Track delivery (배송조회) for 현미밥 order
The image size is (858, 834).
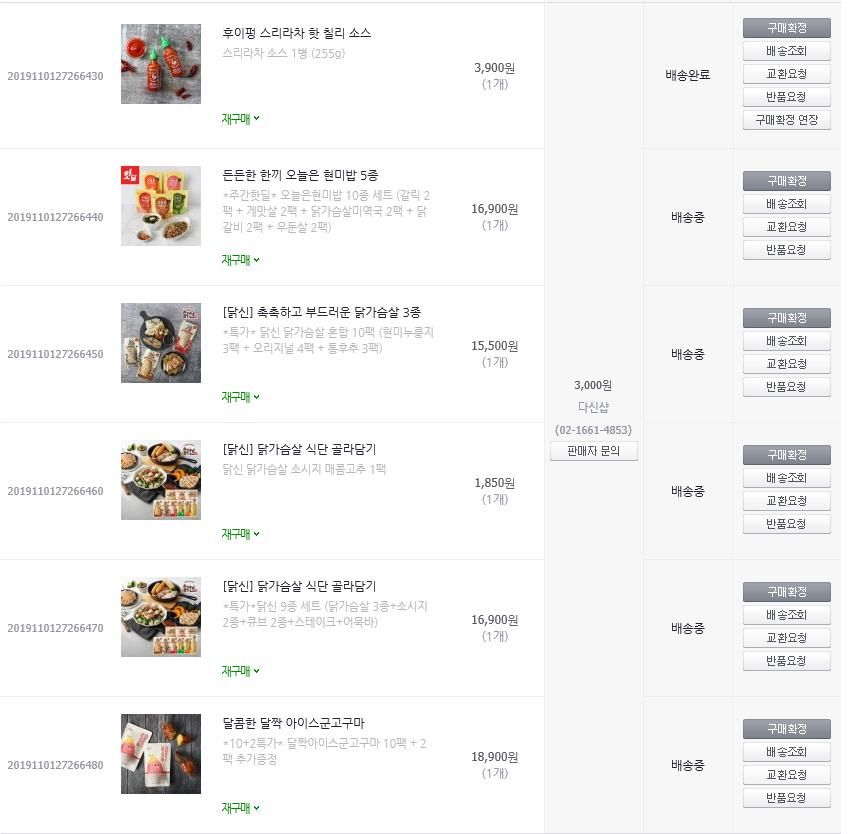click(x=786, y=204)
